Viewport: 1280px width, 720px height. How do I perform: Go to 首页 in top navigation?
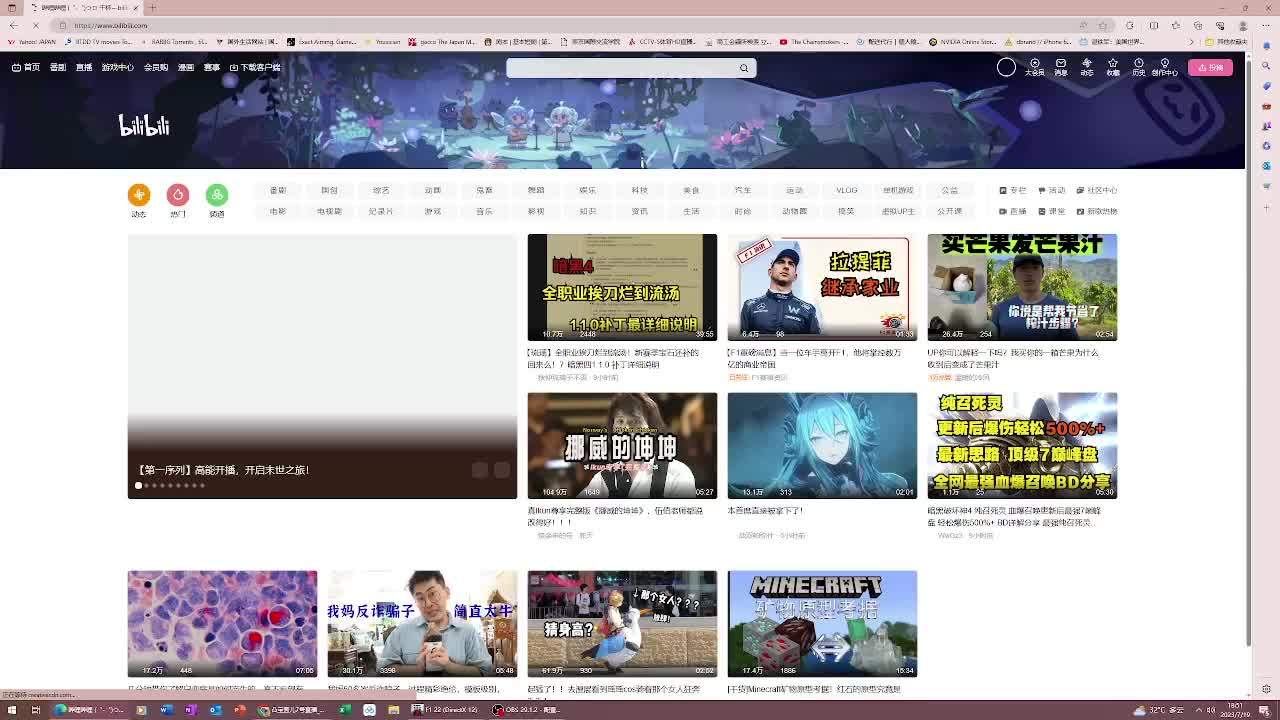click(26, 68)
